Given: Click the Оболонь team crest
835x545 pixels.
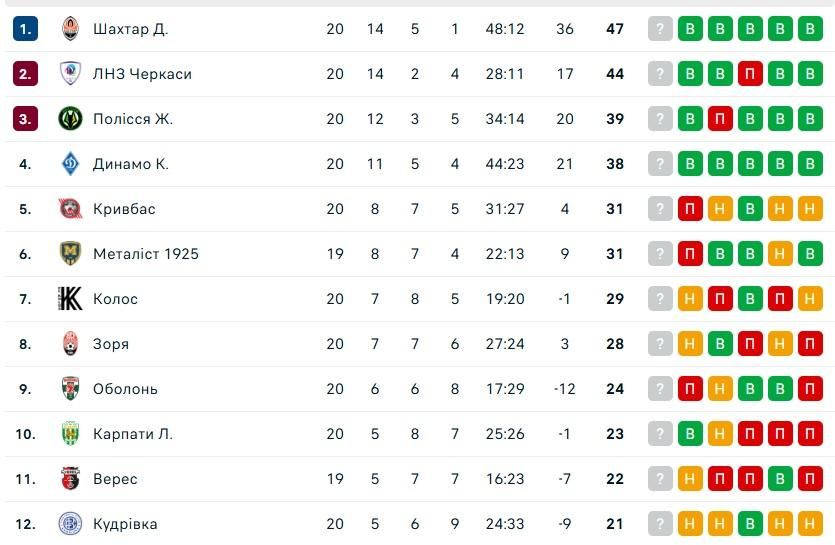Looking at the screenshot, I should coord(70,389).
